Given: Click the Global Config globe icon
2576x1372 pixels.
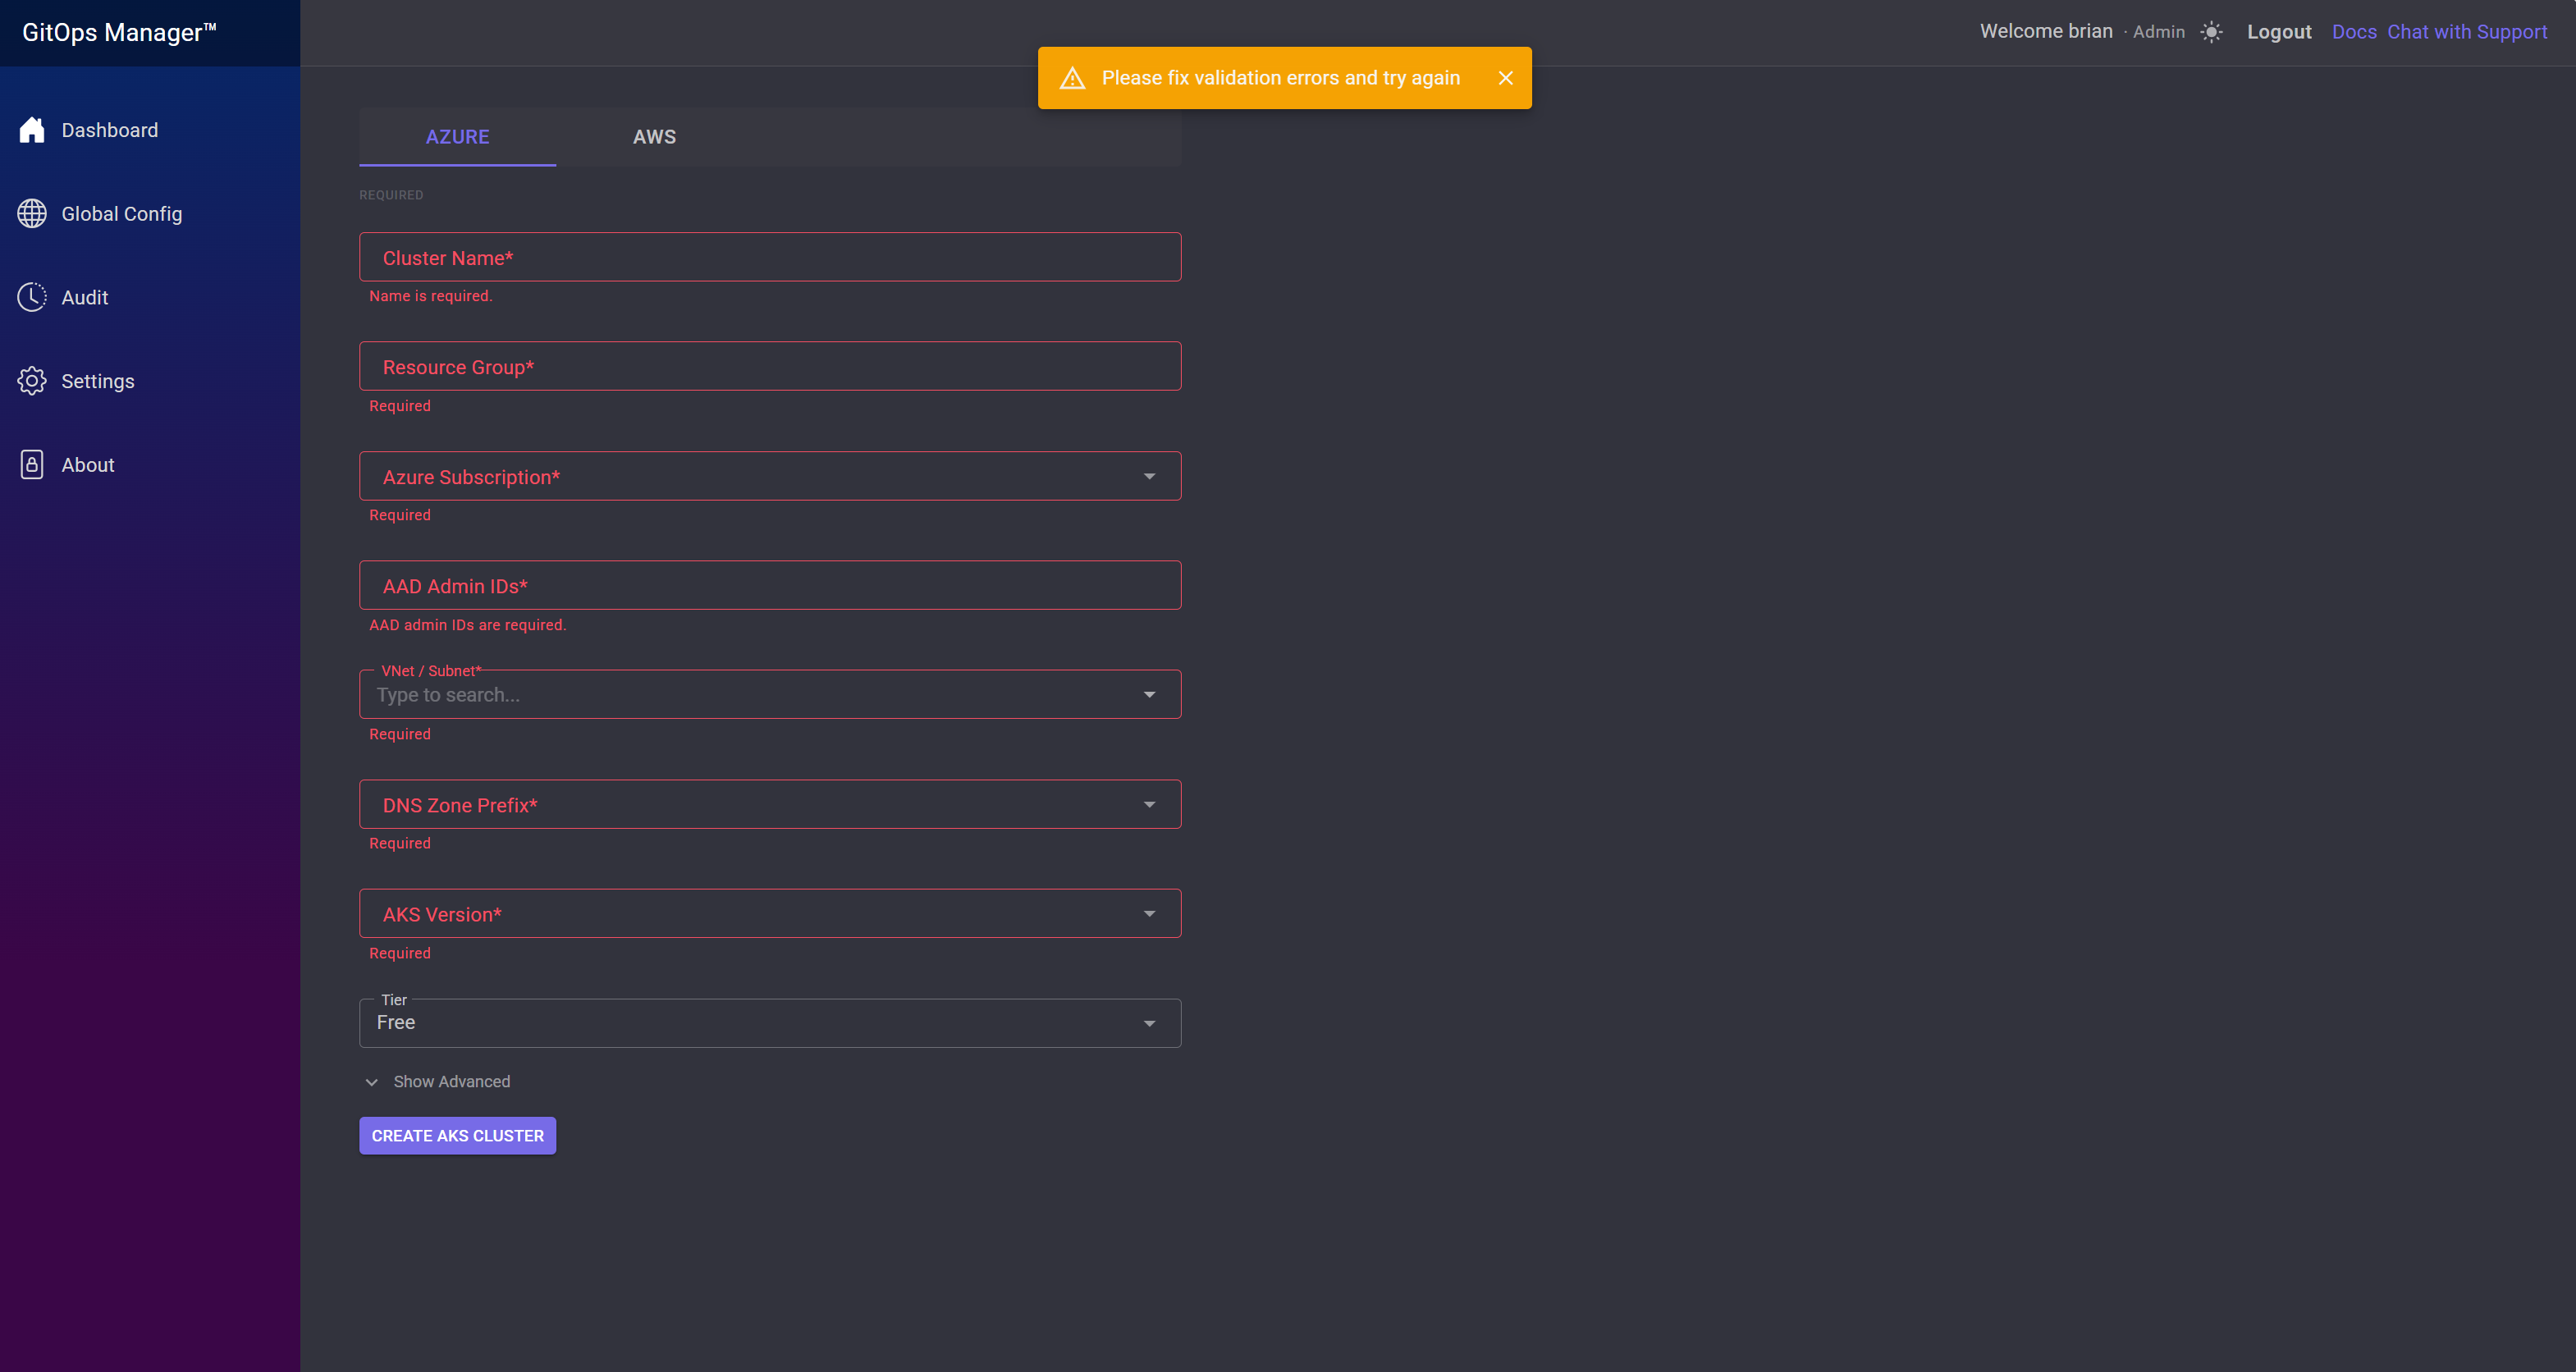Looking at the screenshot, I should (32, 214).
